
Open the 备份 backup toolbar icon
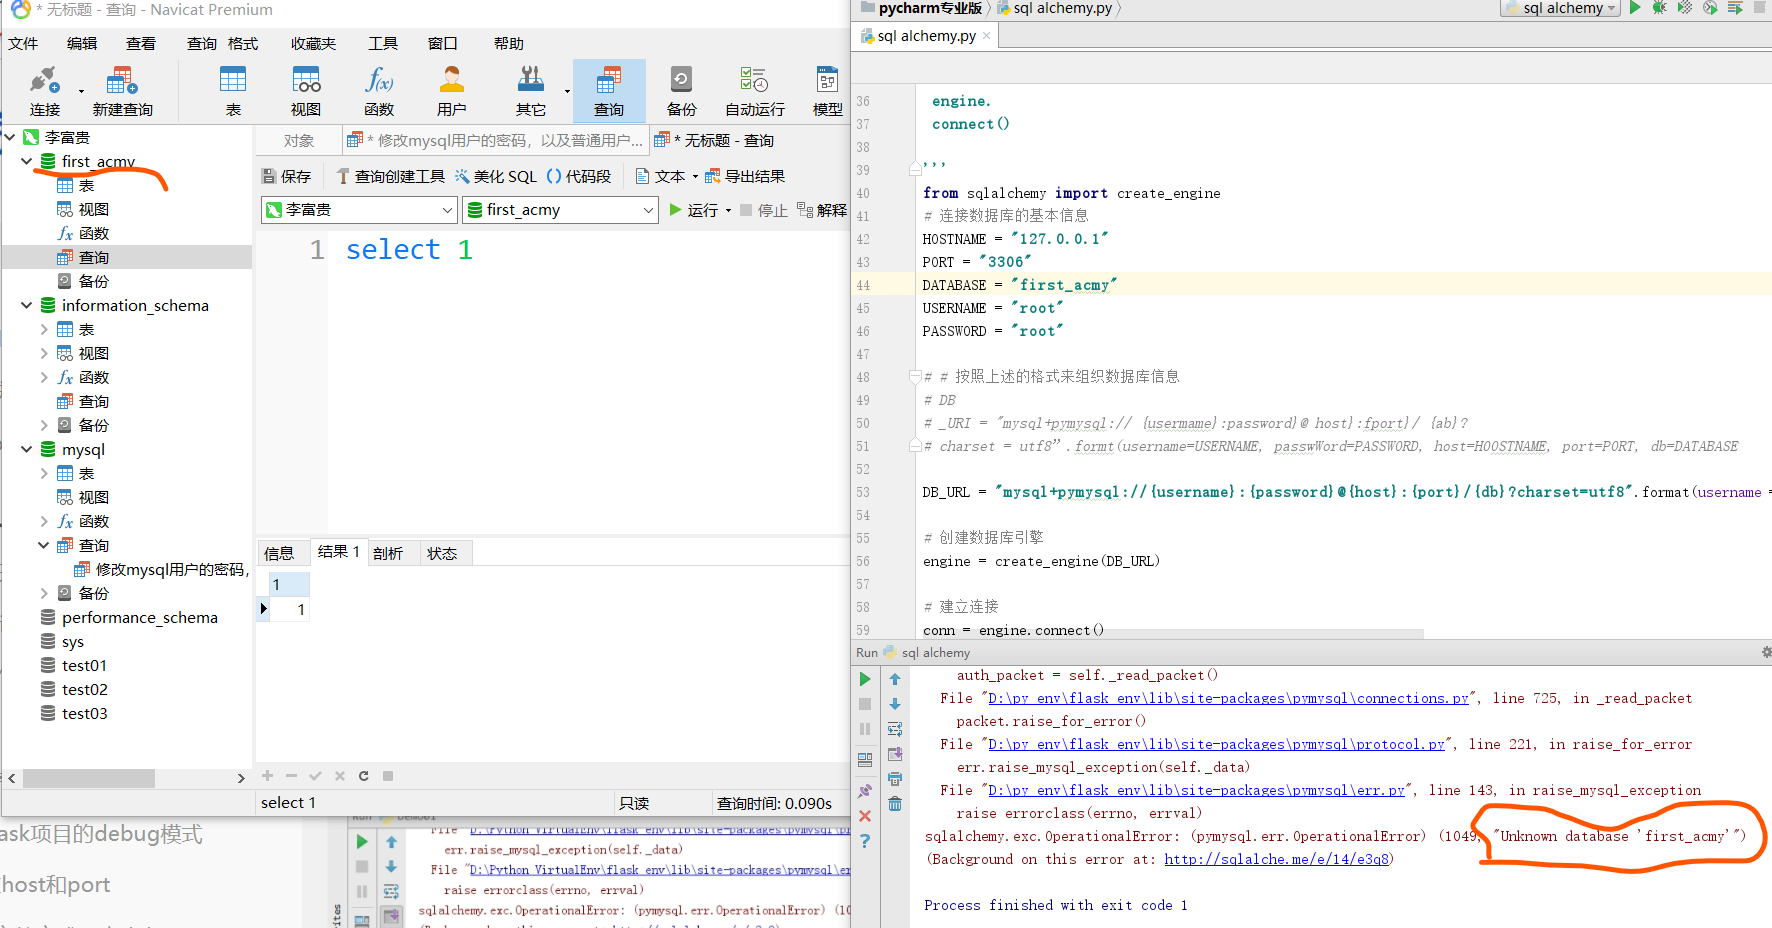point(682,91)
